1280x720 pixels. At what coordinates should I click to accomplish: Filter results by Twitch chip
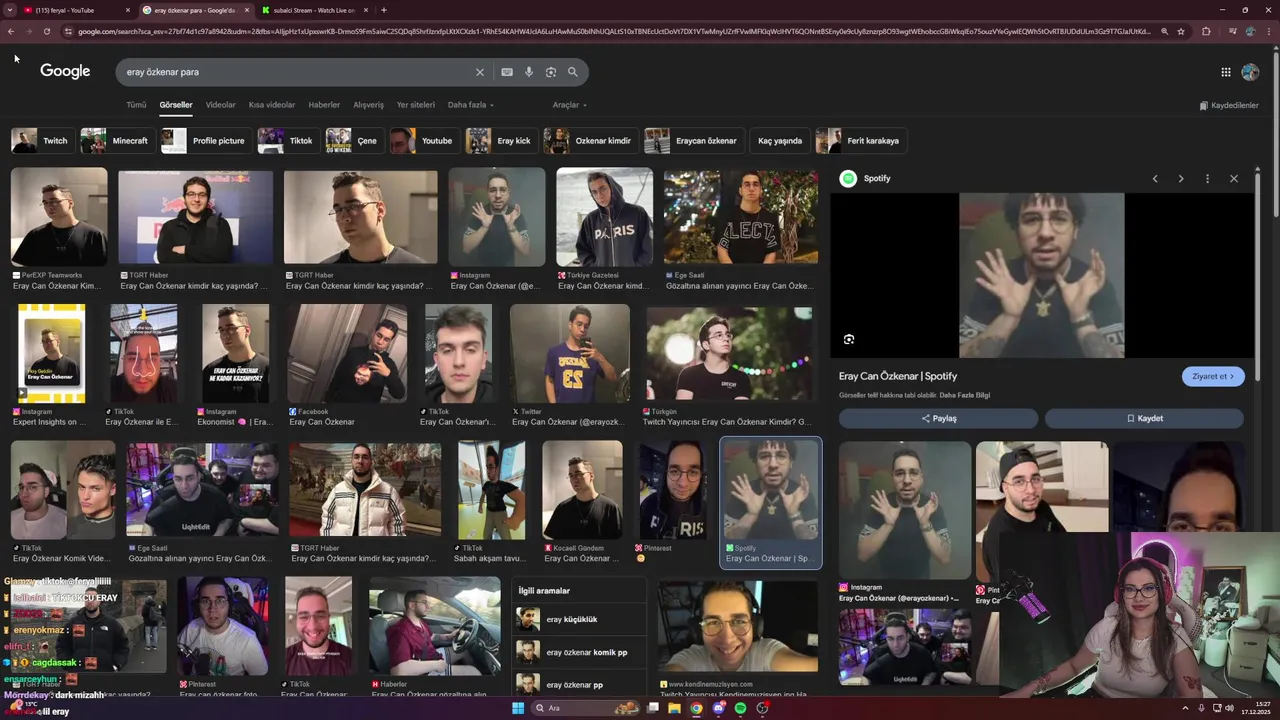point(41,141)
